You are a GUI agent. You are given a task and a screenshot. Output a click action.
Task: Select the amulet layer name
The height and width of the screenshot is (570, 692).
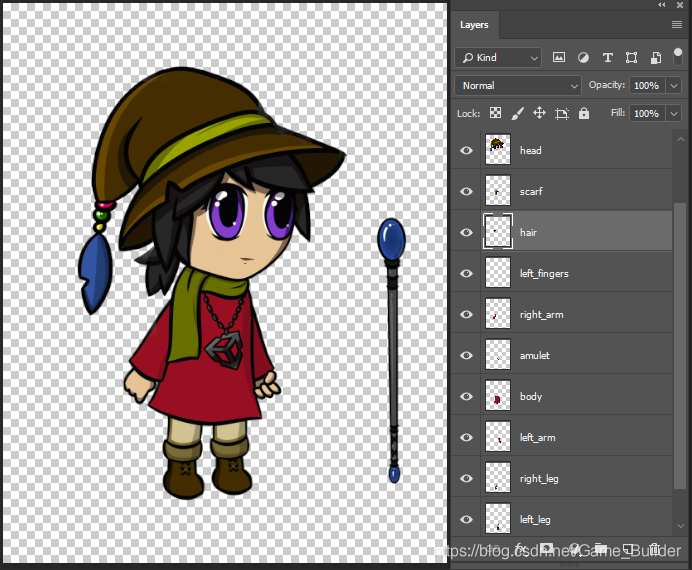click(x=534, y=356)
